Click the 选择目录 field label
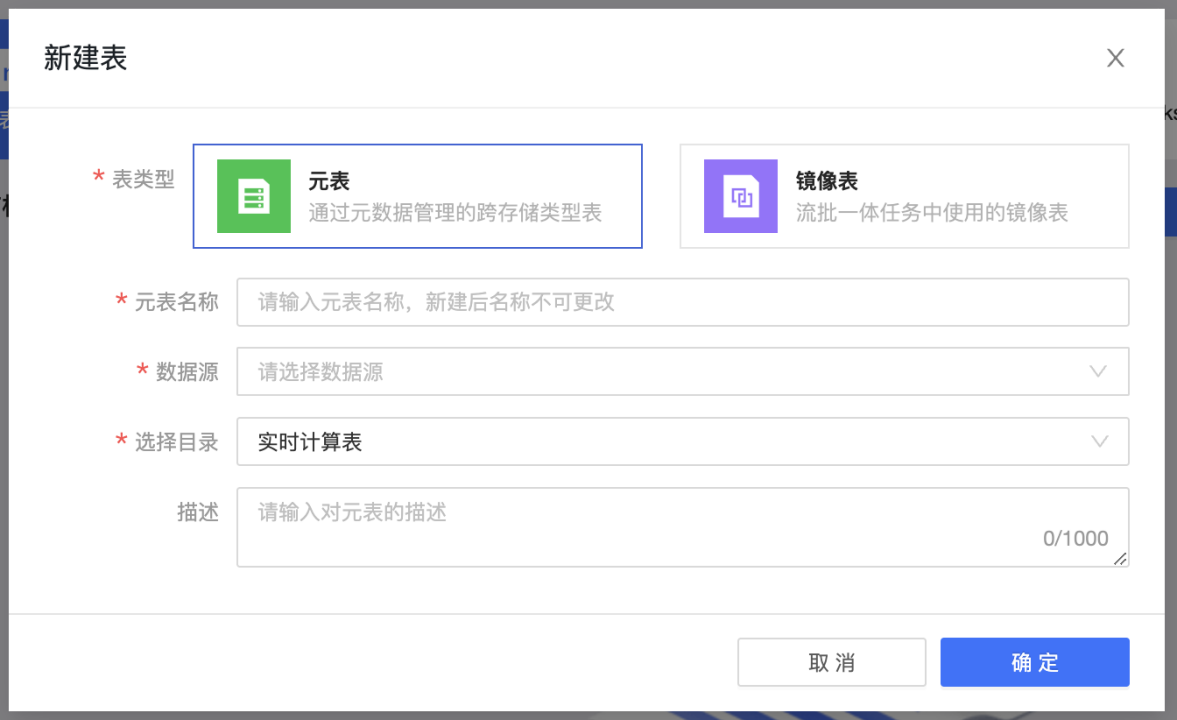The width and height of the screenshot is (1177, 720). coord(176,442)
